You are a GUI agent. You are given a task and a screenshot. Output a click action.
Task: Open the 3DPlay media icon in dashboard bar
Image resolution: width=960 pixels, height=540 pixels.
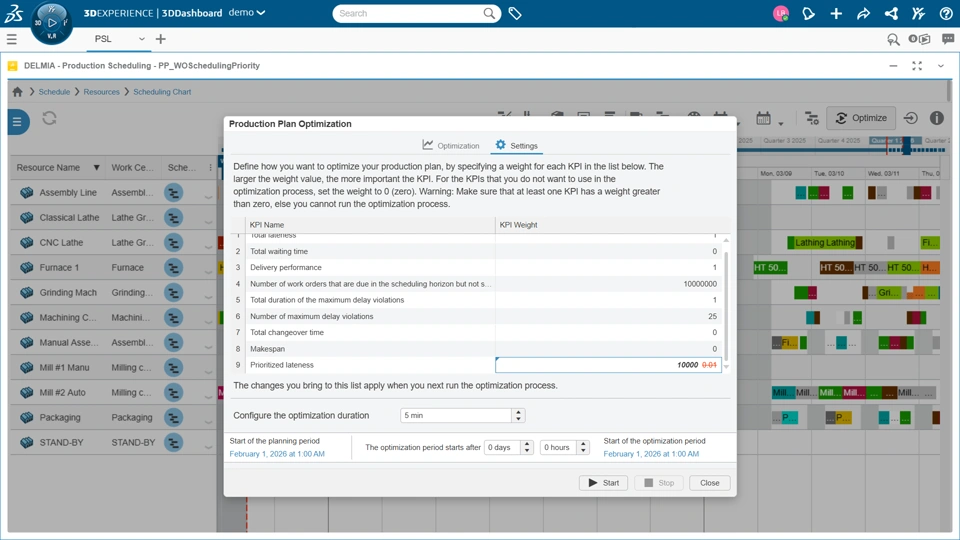pos(920,39)
